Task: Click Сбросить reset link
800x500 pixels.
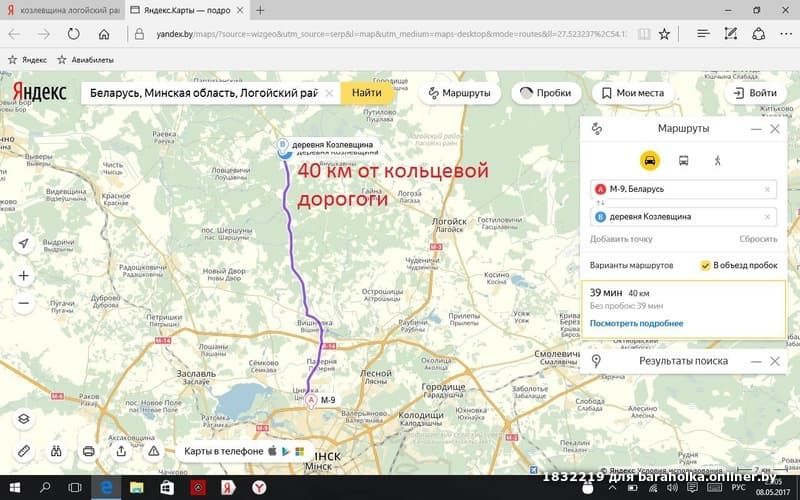Action: [758, 239]
